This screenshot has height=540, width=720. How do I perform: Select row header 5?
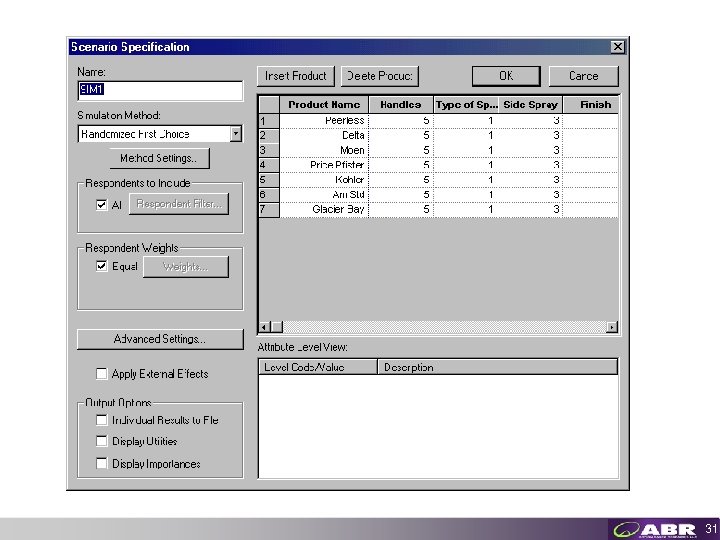[269, 180]
